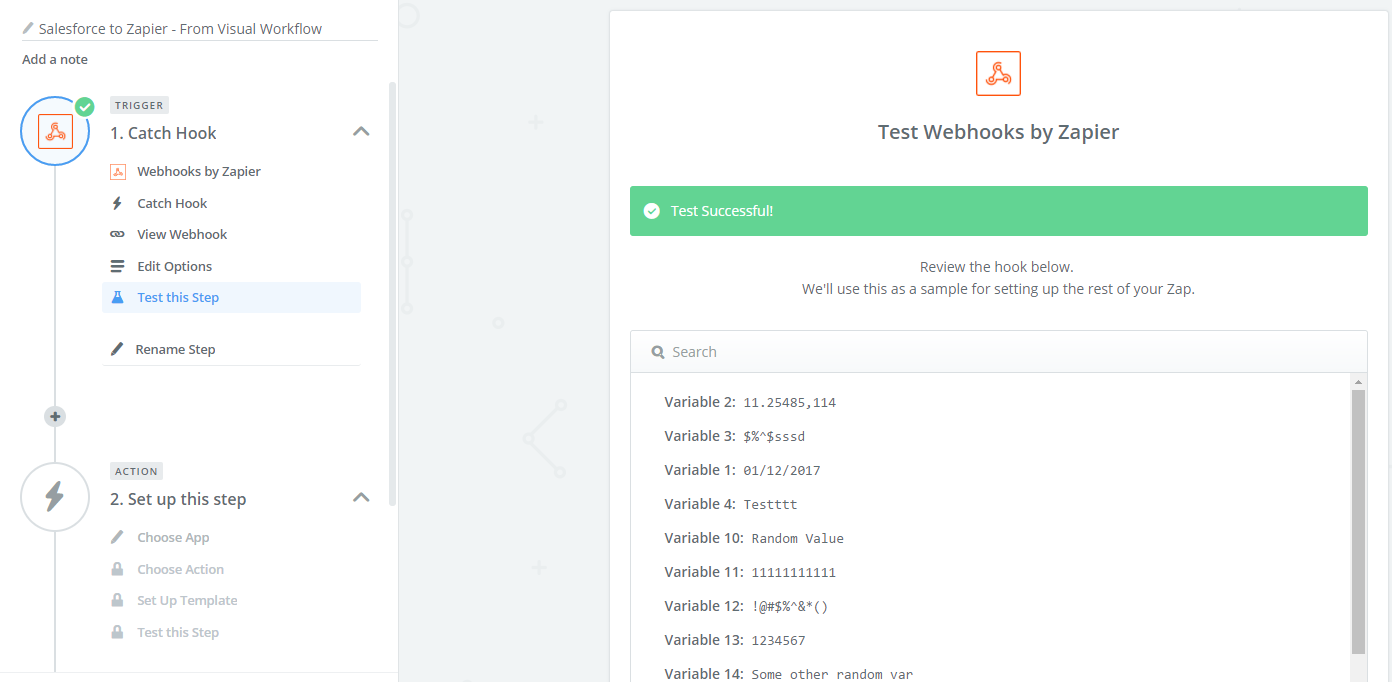
Task: Collapse the 1. Catch Hook step chevron
Action: 362,131
